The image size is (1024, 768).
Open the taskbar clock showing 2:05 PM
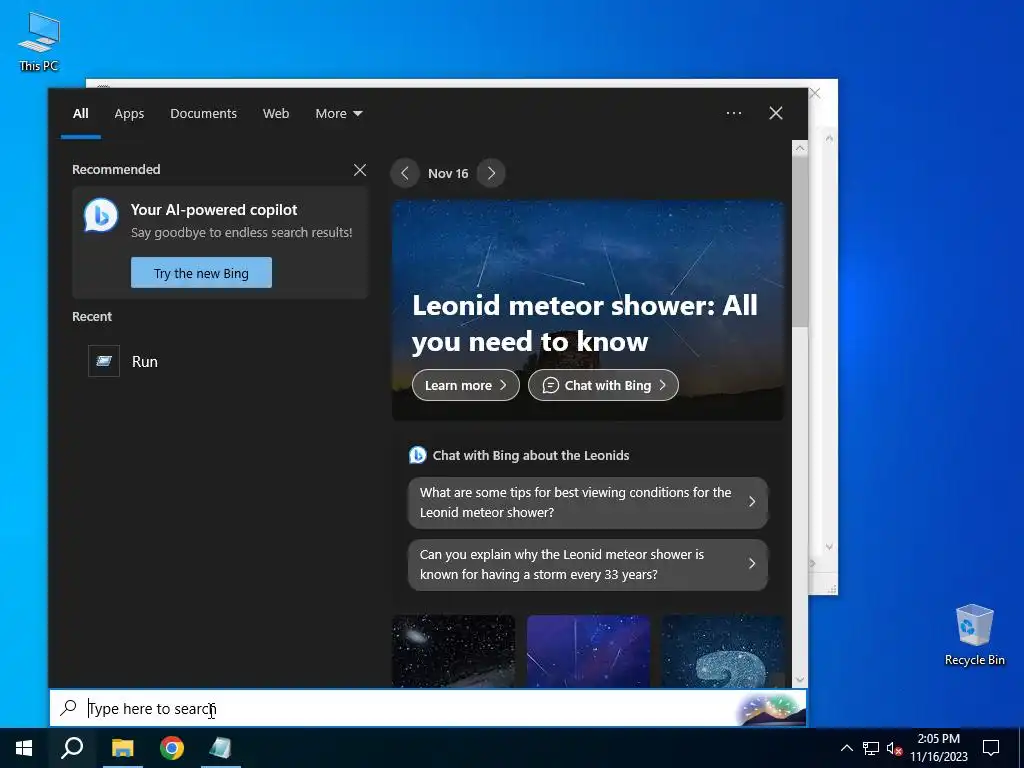(939, 748)
